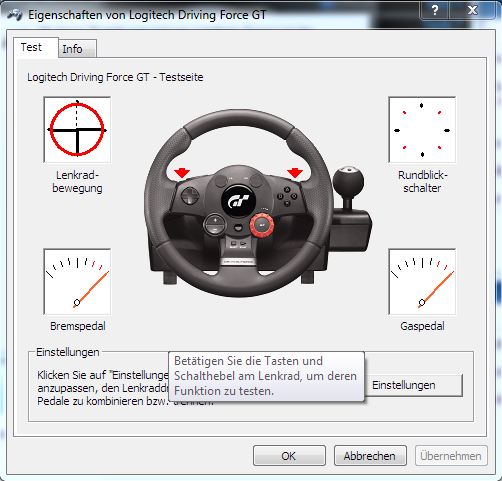Click the Abbrechen button
This screenshot has height=481, width=502.
pos(370,455)
